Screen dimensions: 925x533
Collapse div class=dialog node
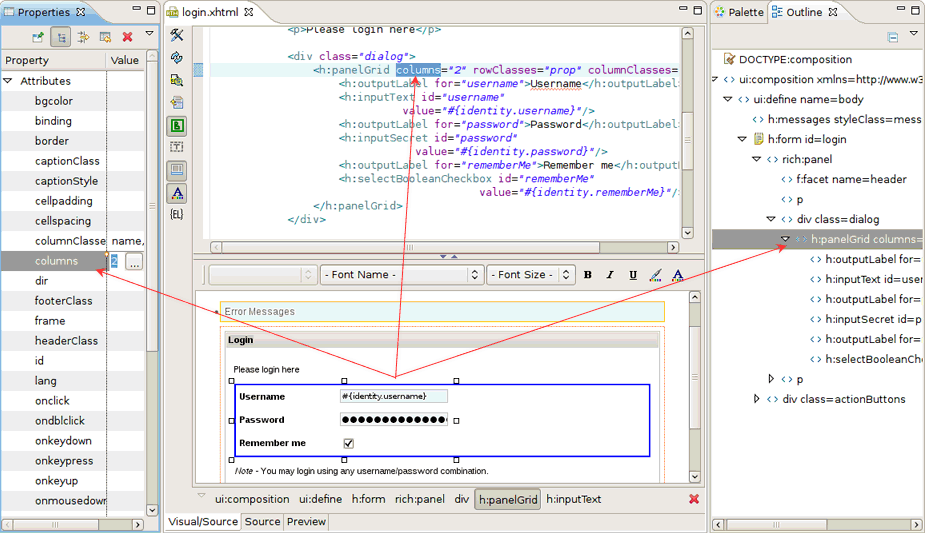(771, 219)
